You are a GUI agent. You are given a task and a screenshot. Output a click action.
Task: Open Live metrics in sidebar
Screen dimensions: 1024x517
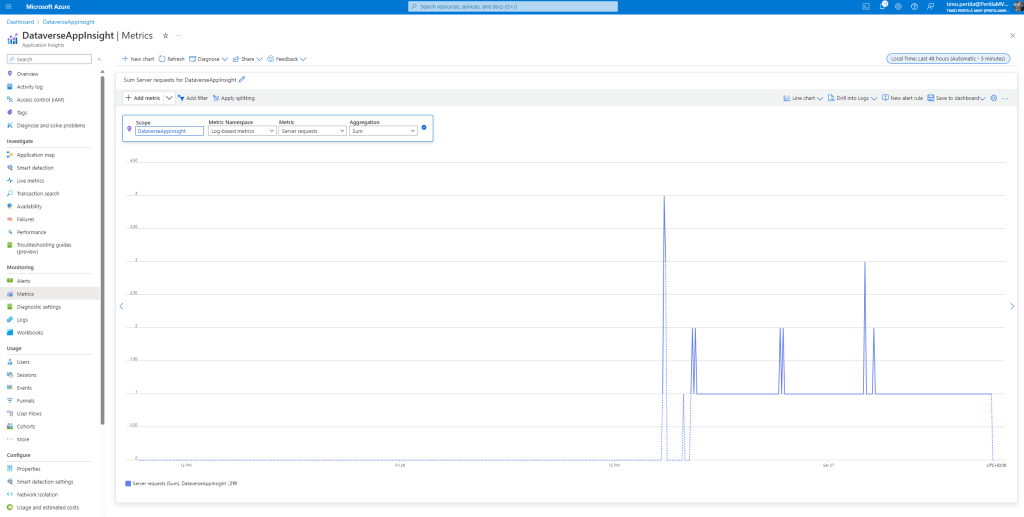pos(30,180)
